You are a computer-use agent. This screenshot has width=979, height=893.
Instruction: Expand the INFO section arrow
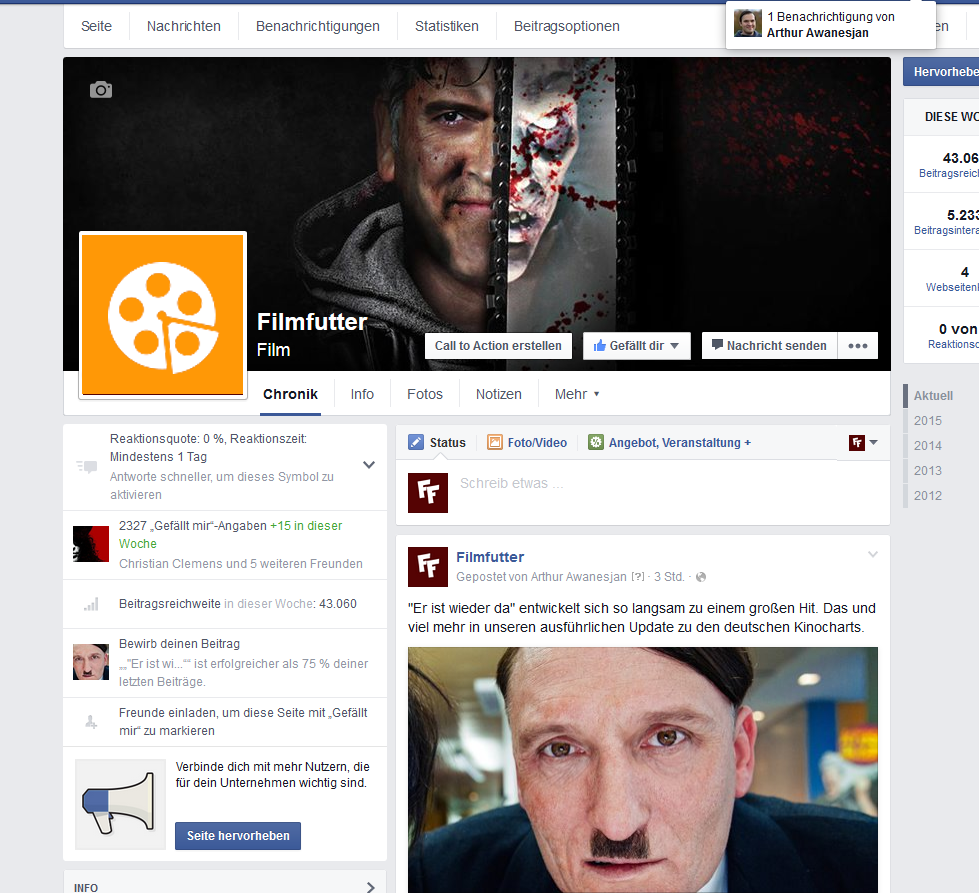[x=370, y=886]
